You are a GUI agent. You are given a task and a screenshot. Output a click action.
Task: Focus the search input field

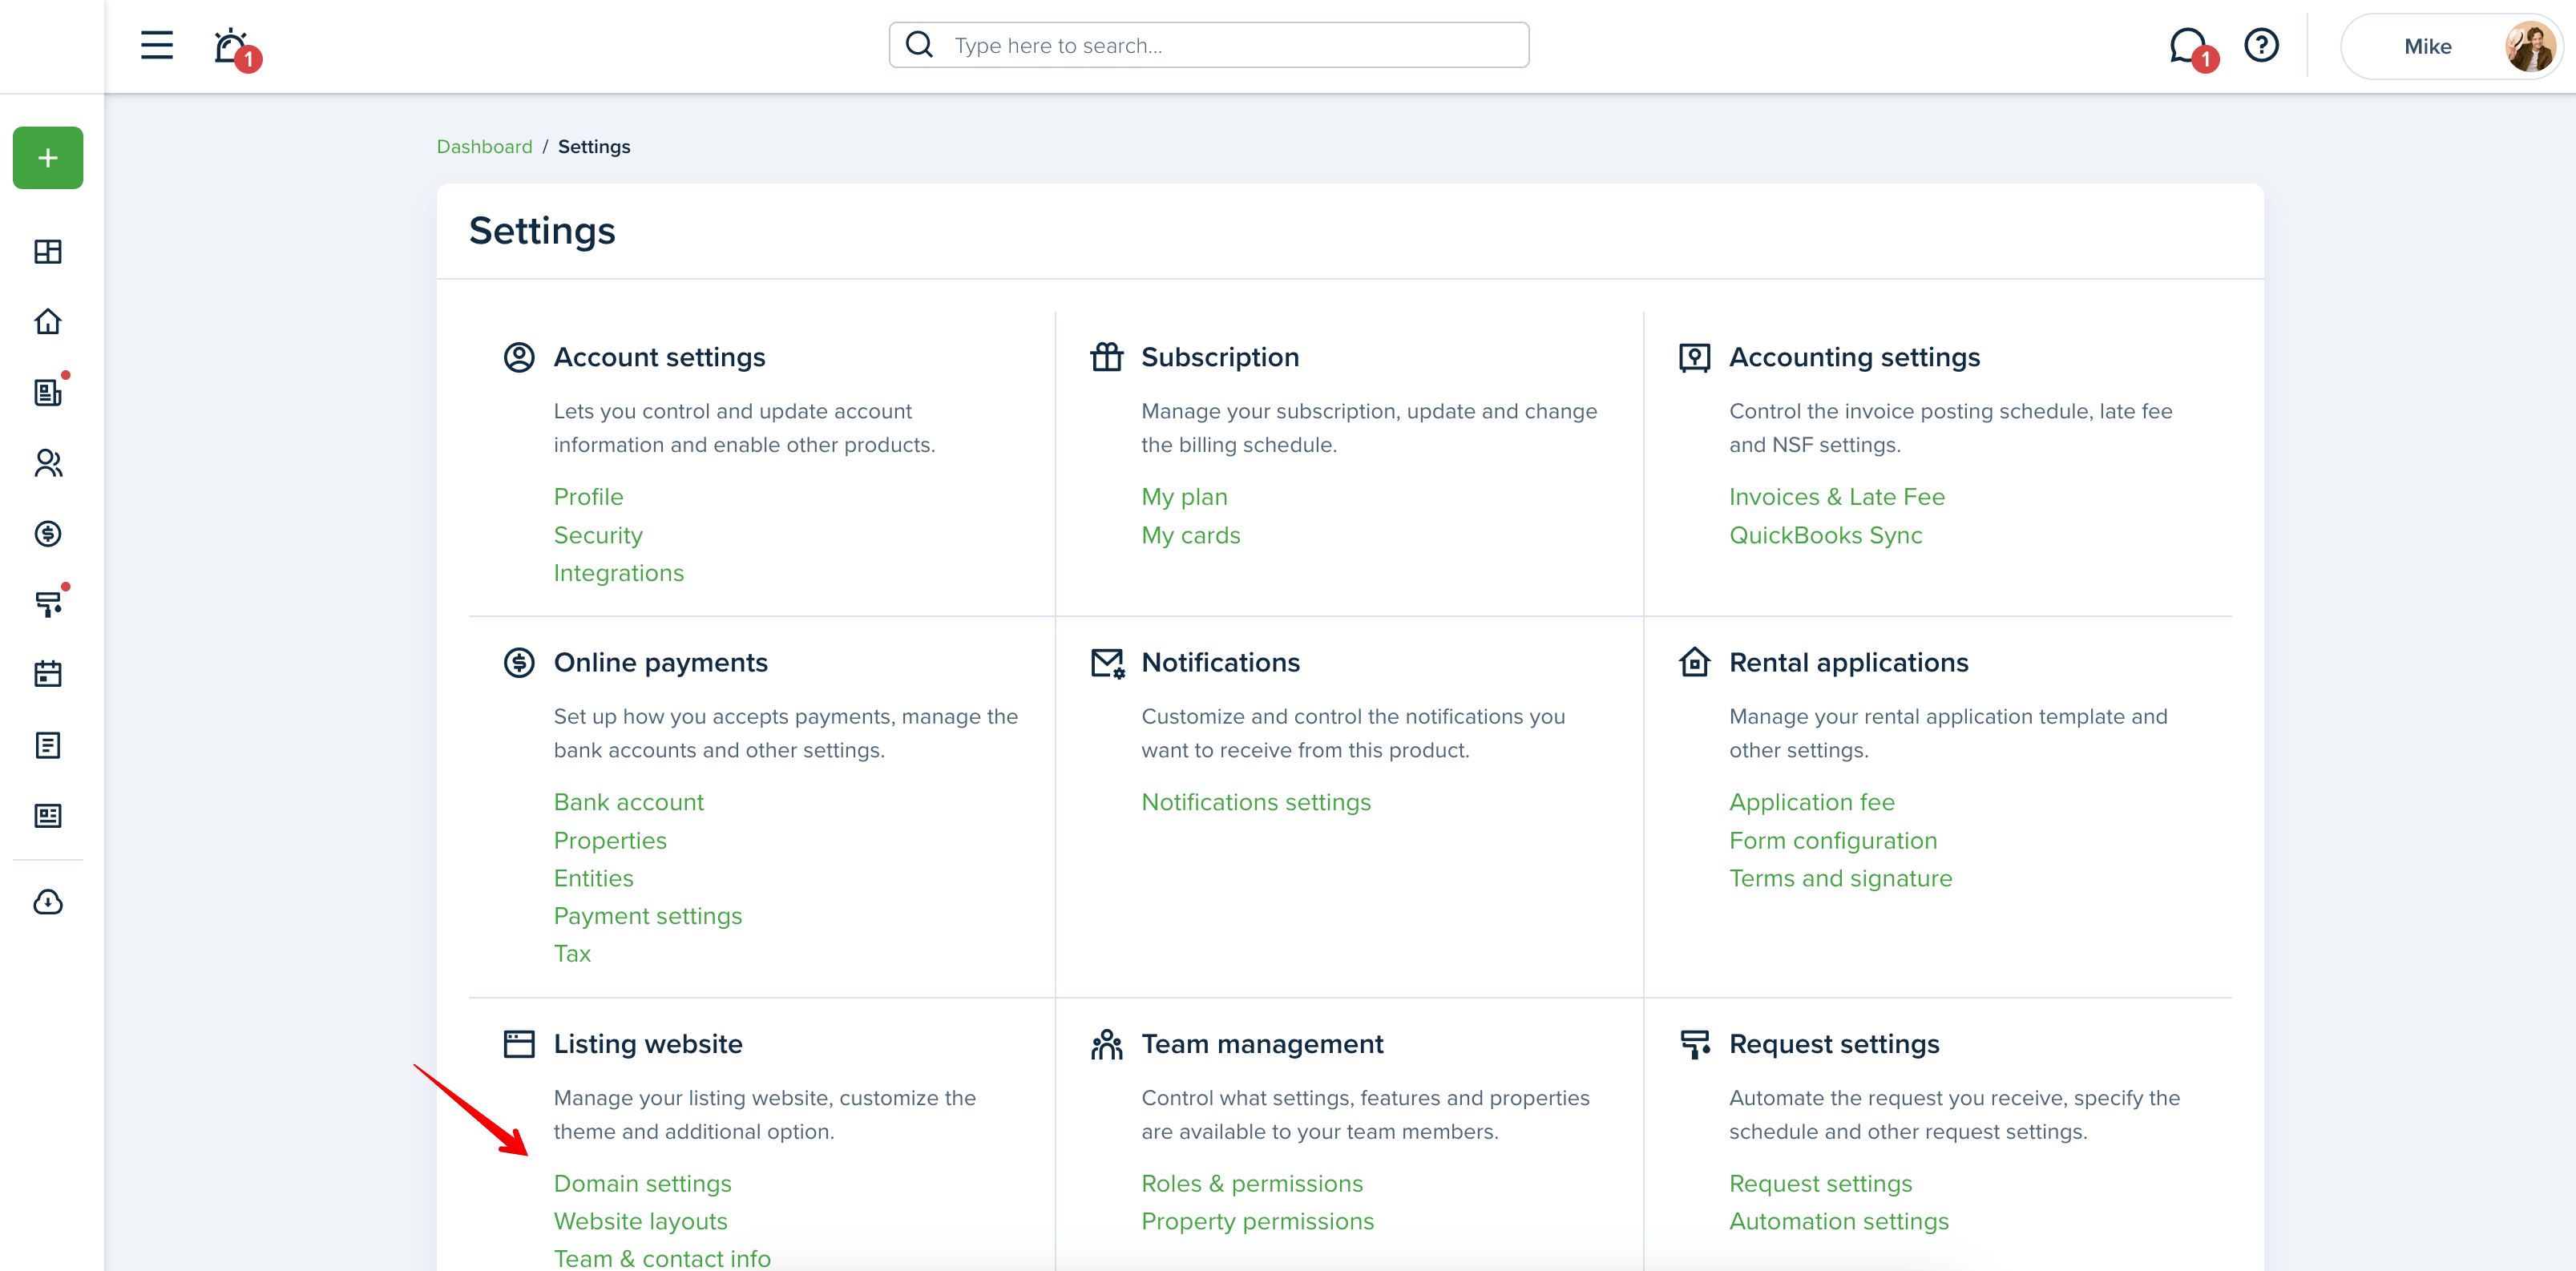click(x=1209, y=46)
